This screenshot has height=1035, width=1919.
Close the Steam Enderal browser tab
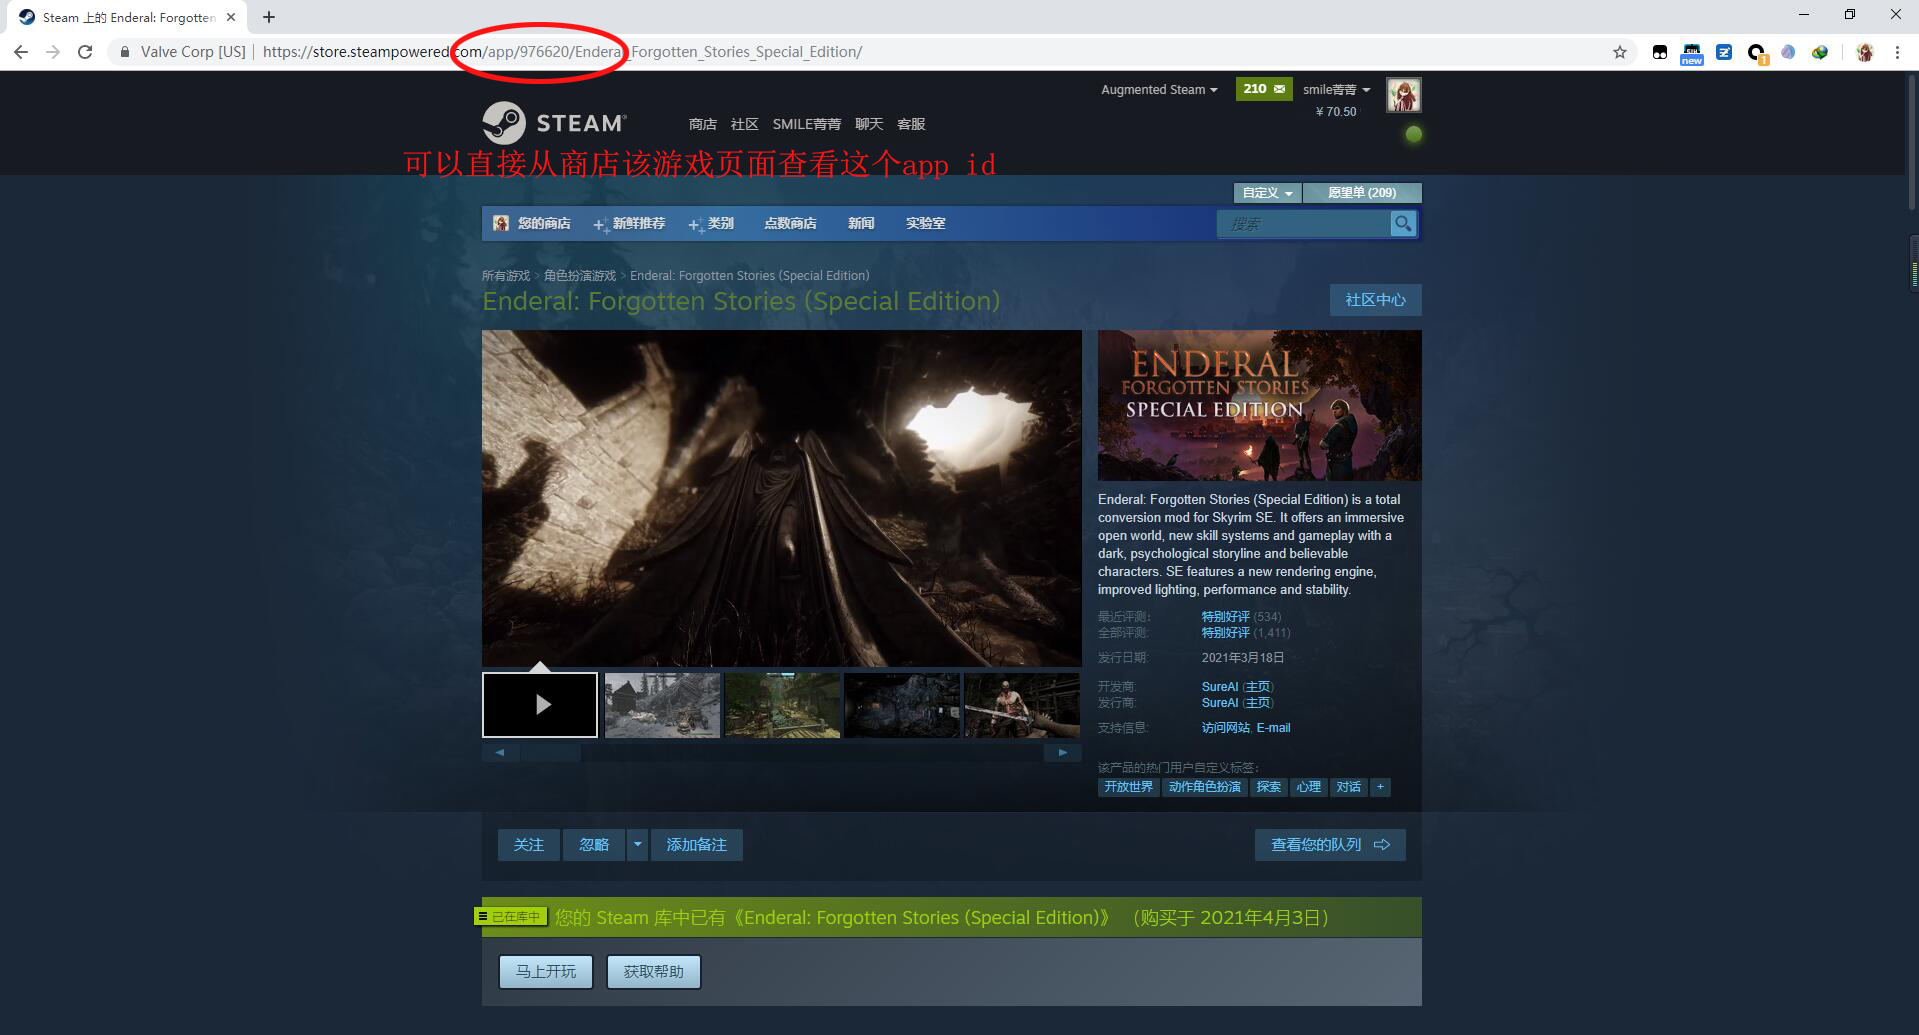(x=231, y=17)
